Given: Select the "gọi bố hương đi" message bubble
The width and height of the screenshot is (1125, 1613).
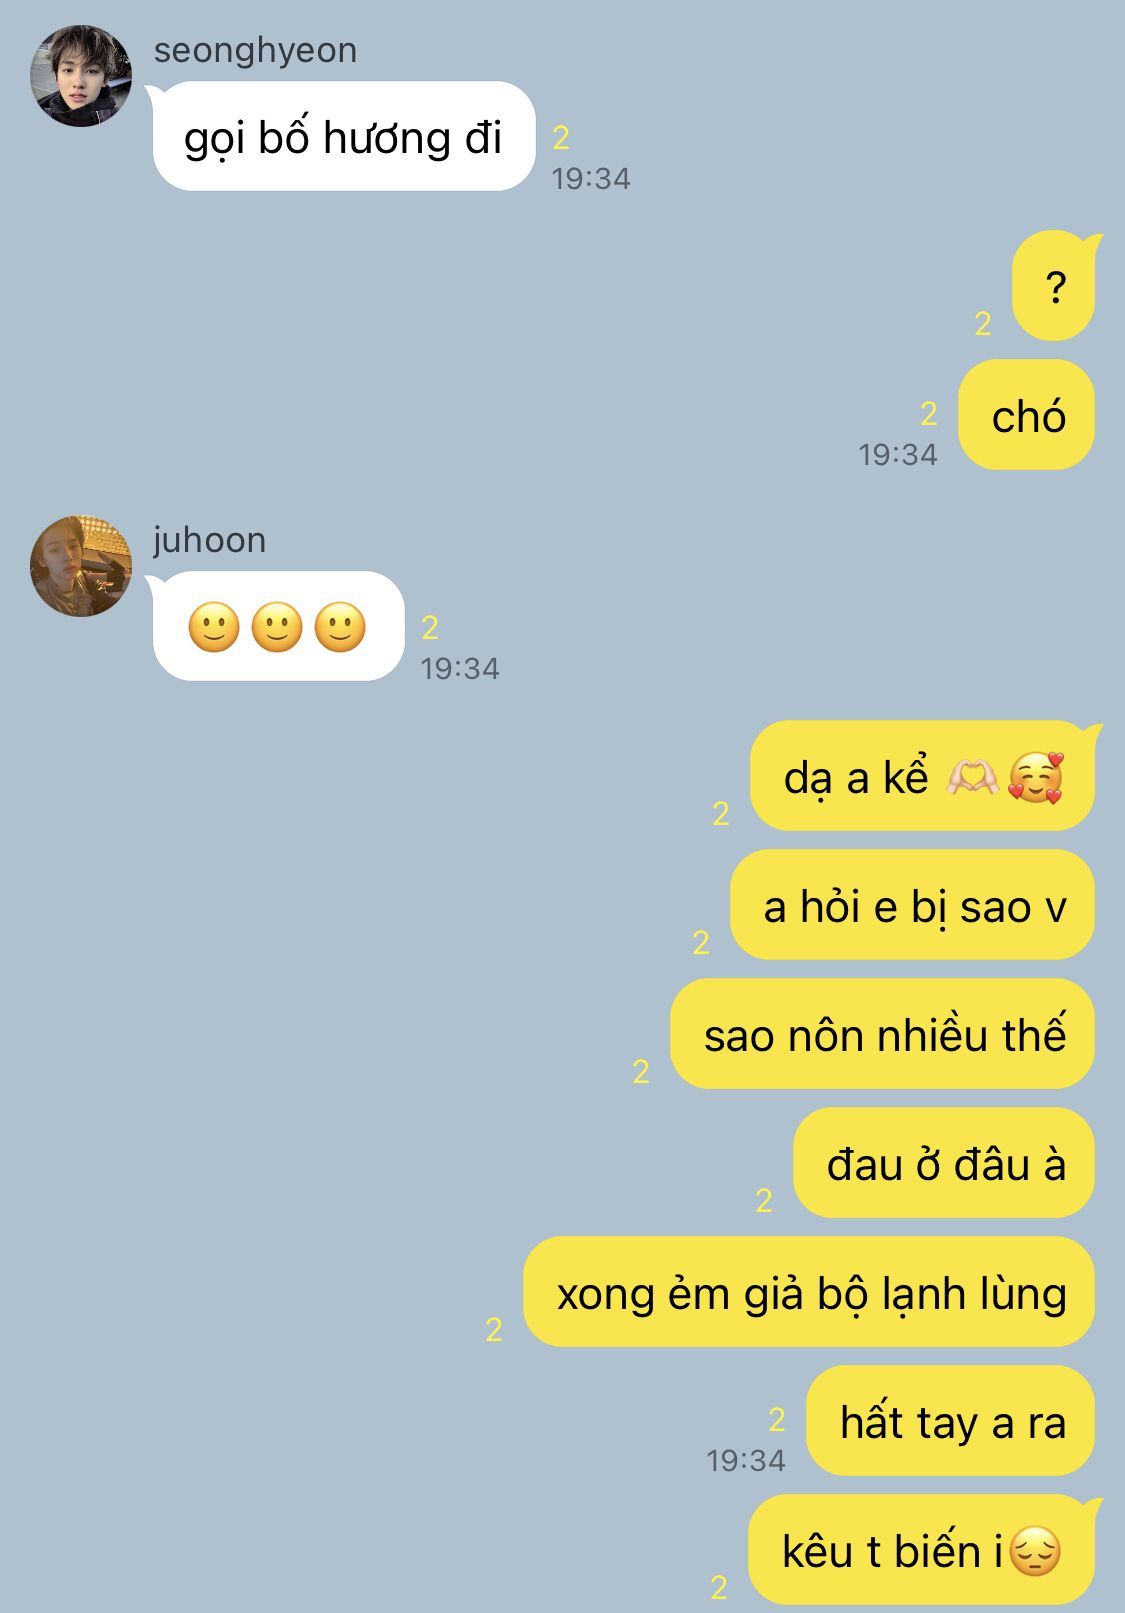Looking at the screenshot, I should [343, 136].
